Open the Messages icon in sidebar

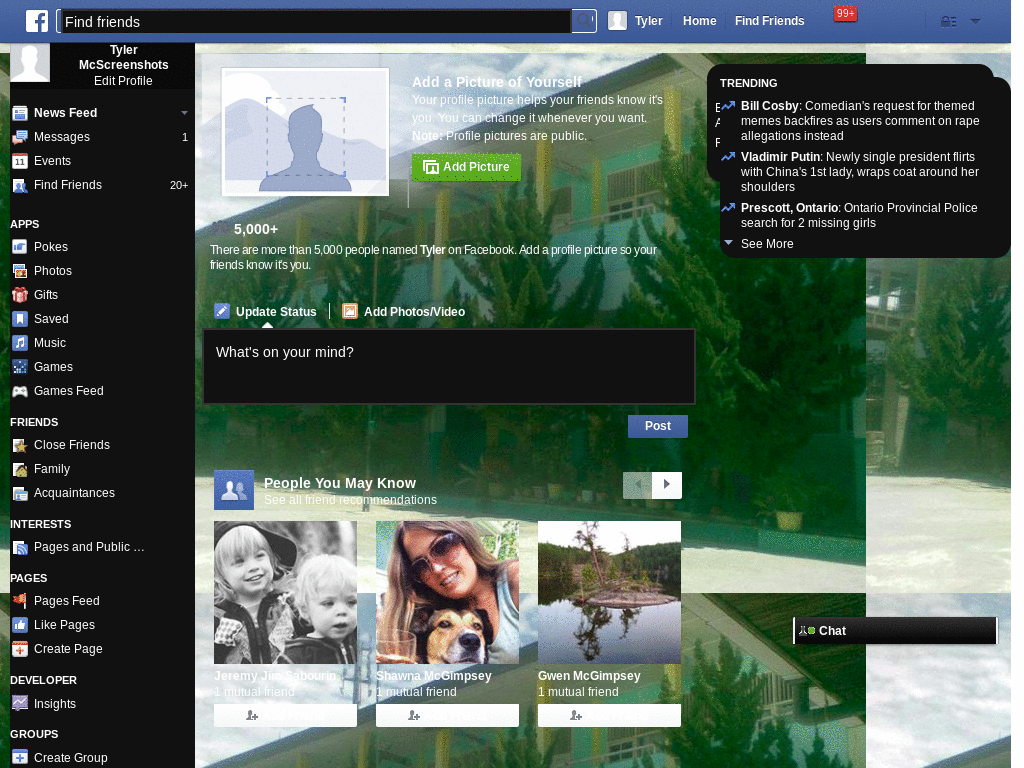tap(20, 137)
